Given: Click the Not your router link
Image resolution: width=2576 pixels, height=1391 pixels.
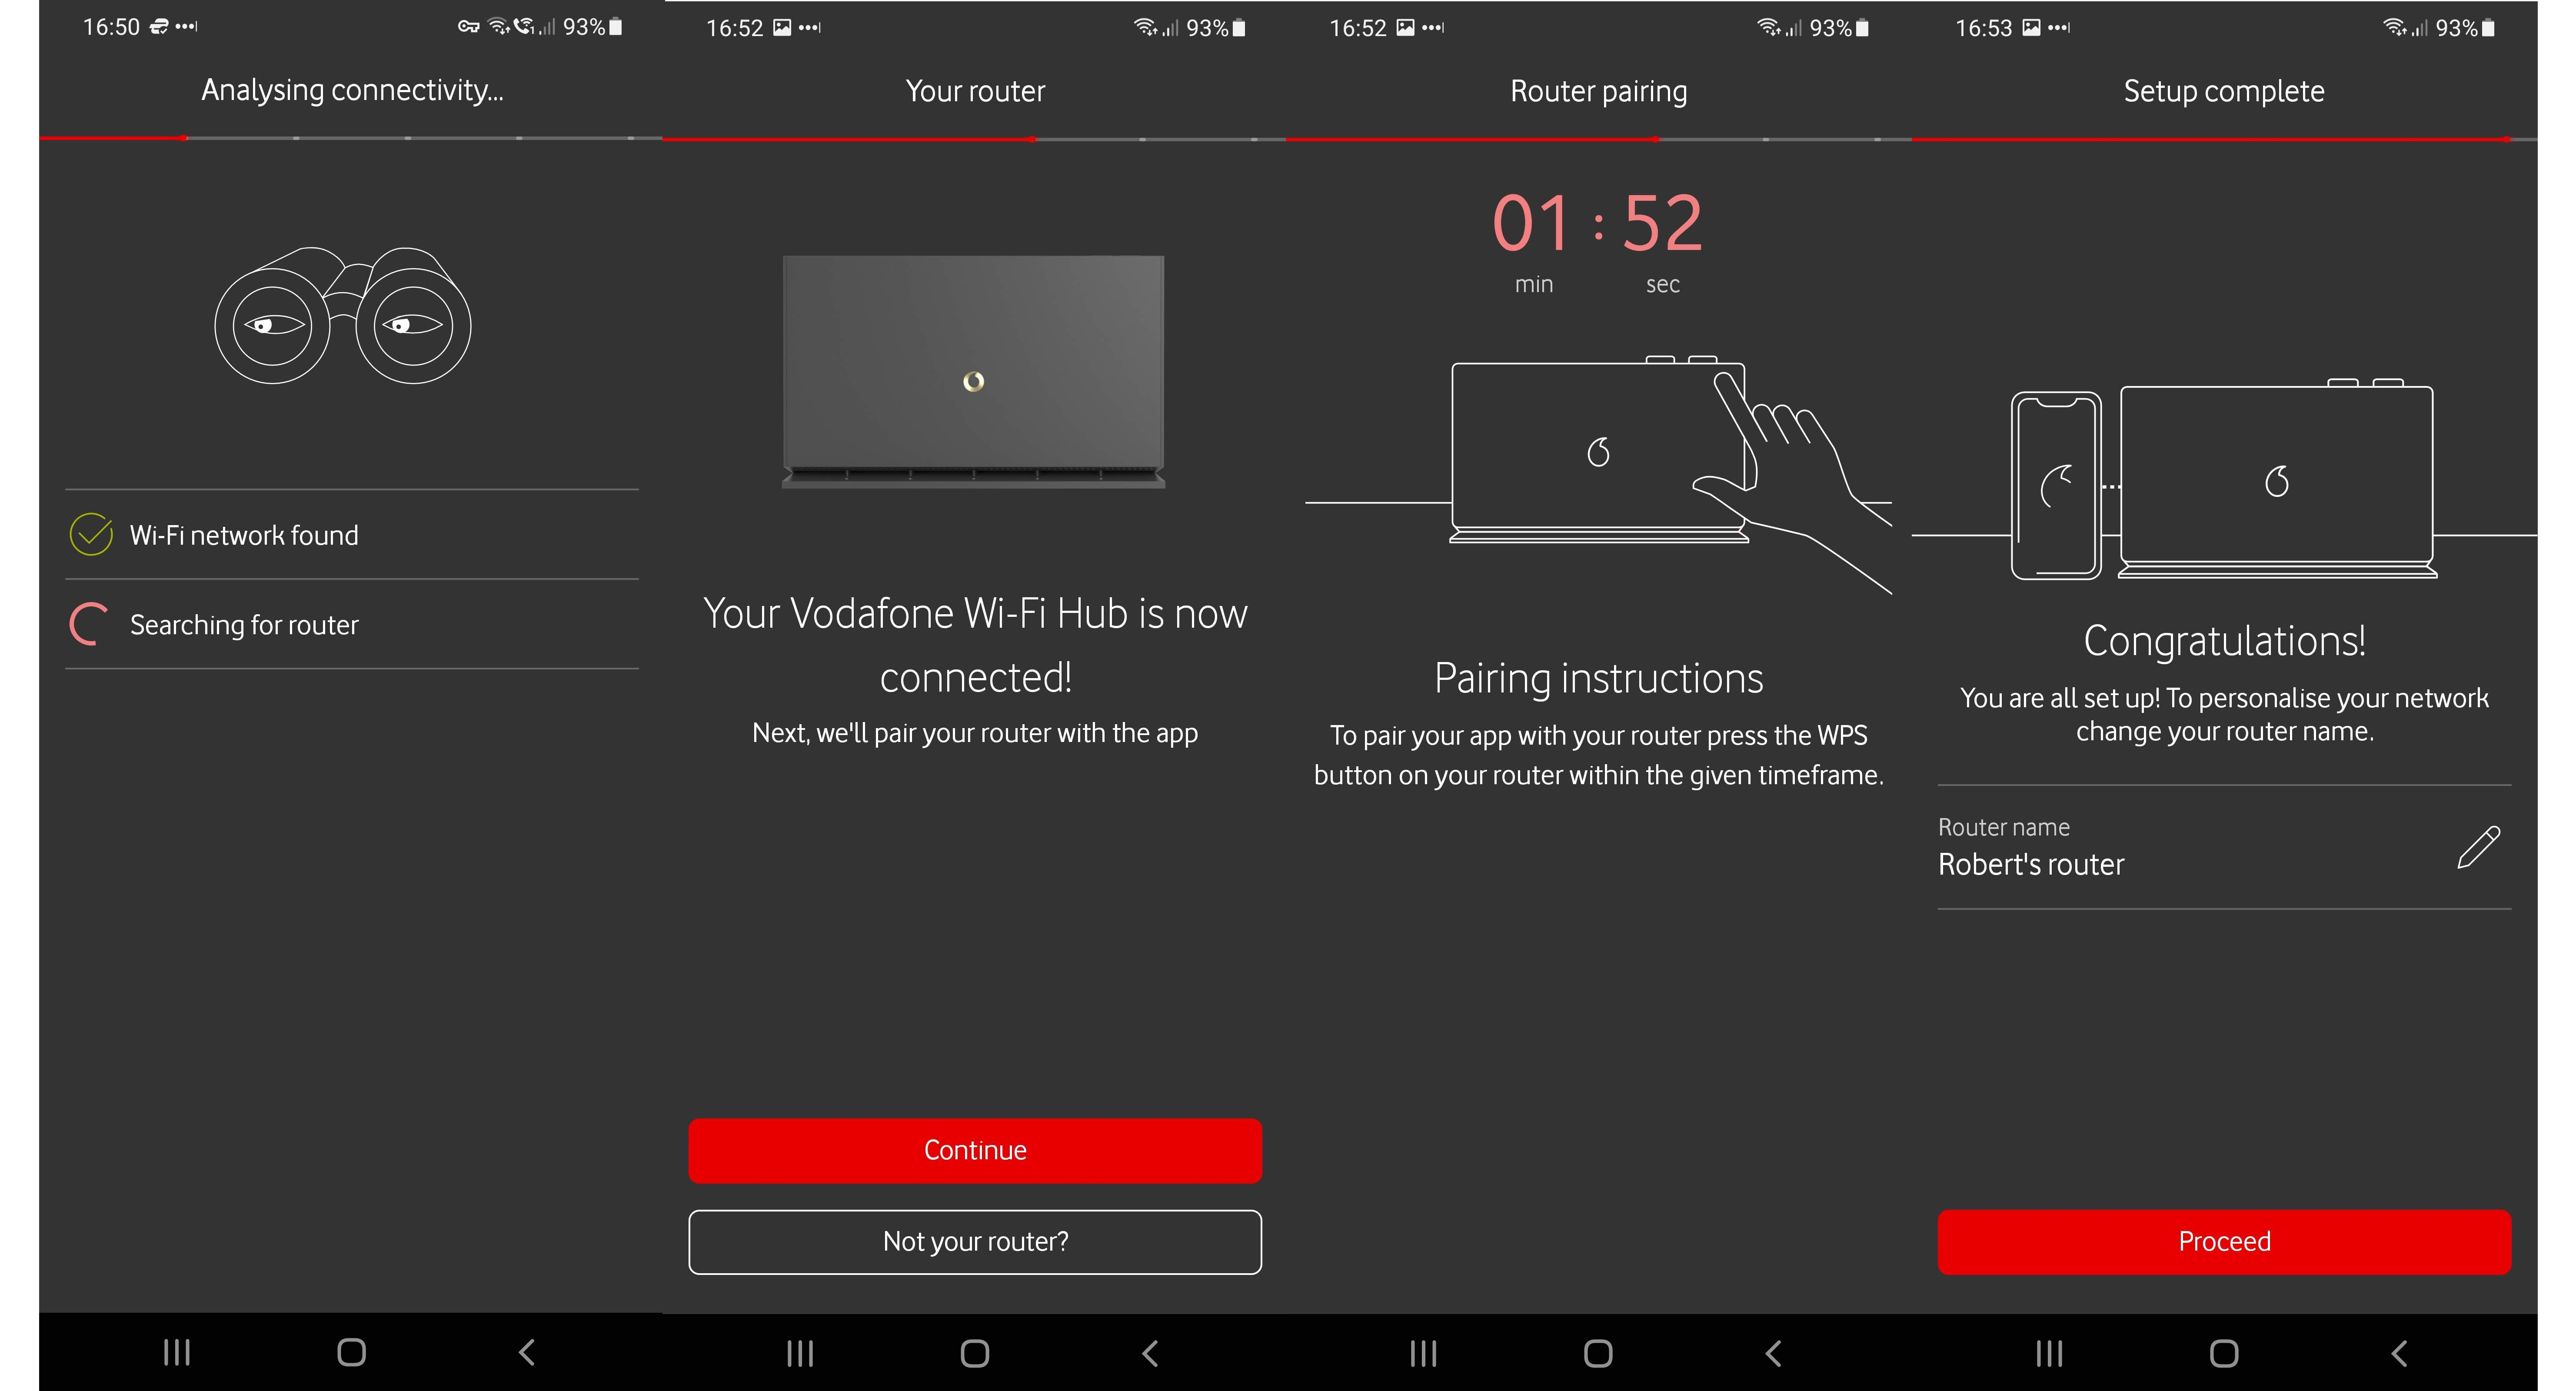Looking at the screenshot, I should tap(975, 1240).
